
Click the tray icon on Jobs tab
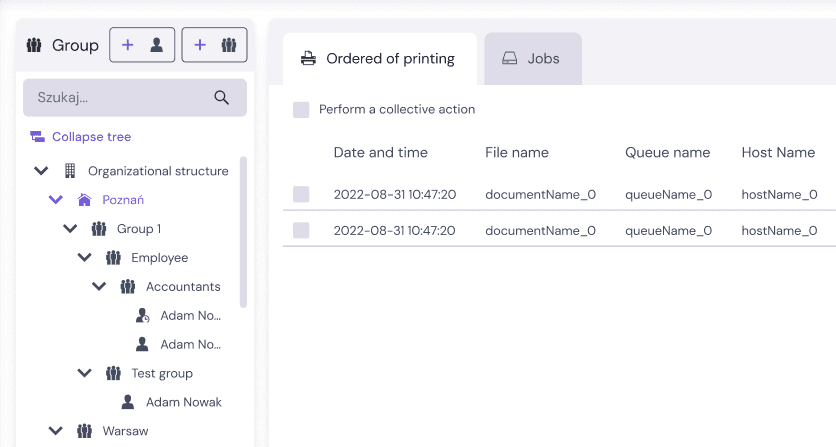[x=510, y=58]
